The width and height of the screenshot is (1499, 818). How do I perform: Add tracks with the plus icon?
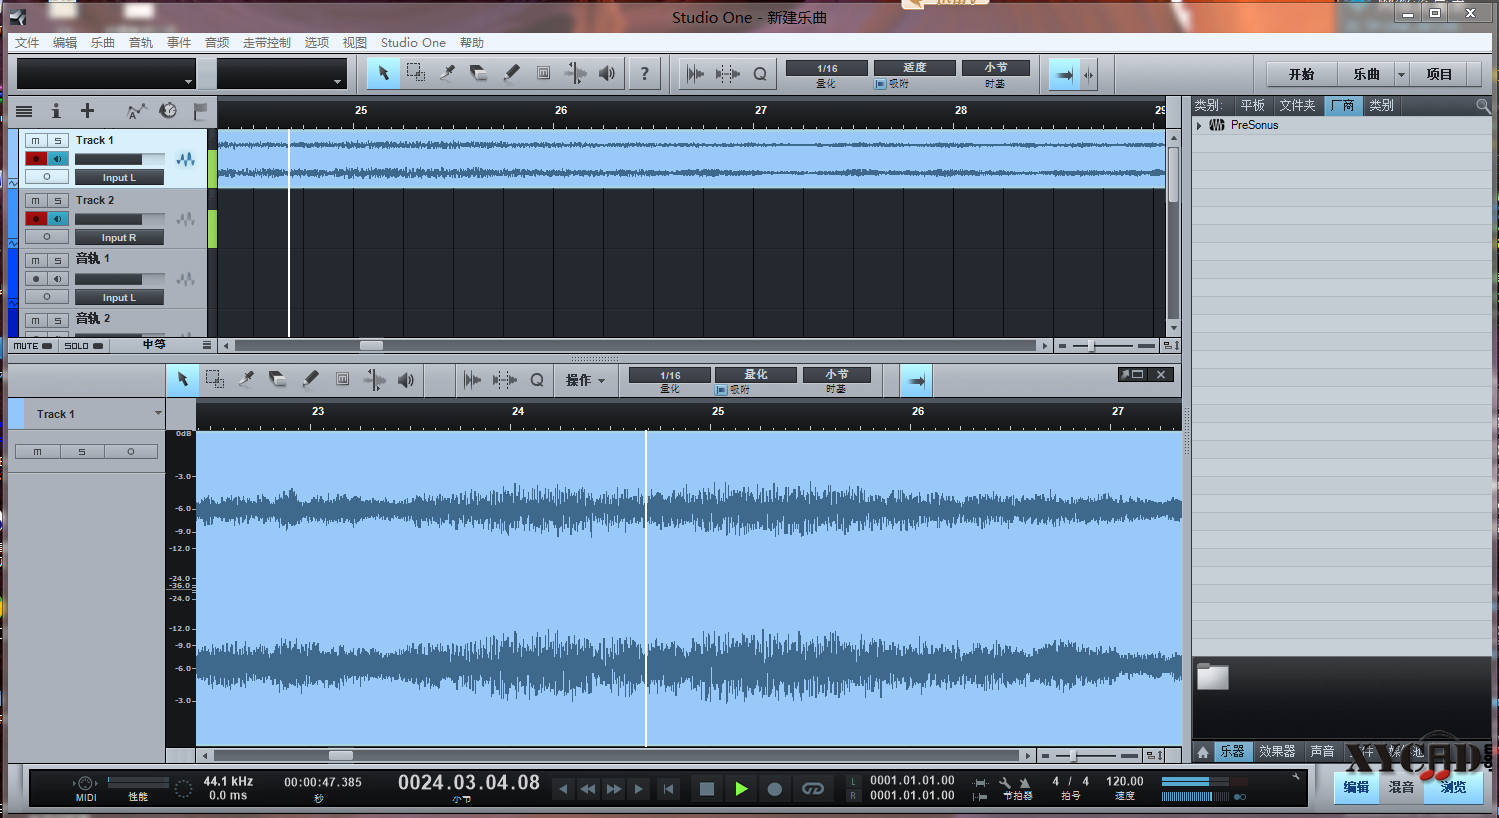(x=87, y=111)
